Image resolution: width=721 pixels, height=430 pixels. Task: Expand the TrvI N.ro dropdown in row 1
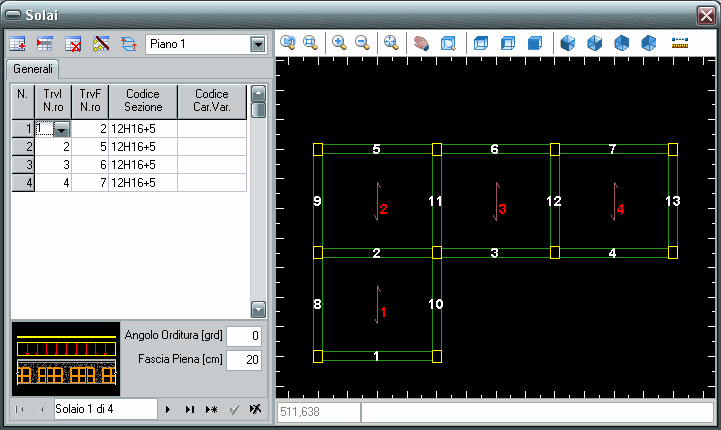click(x=61, y=129)
